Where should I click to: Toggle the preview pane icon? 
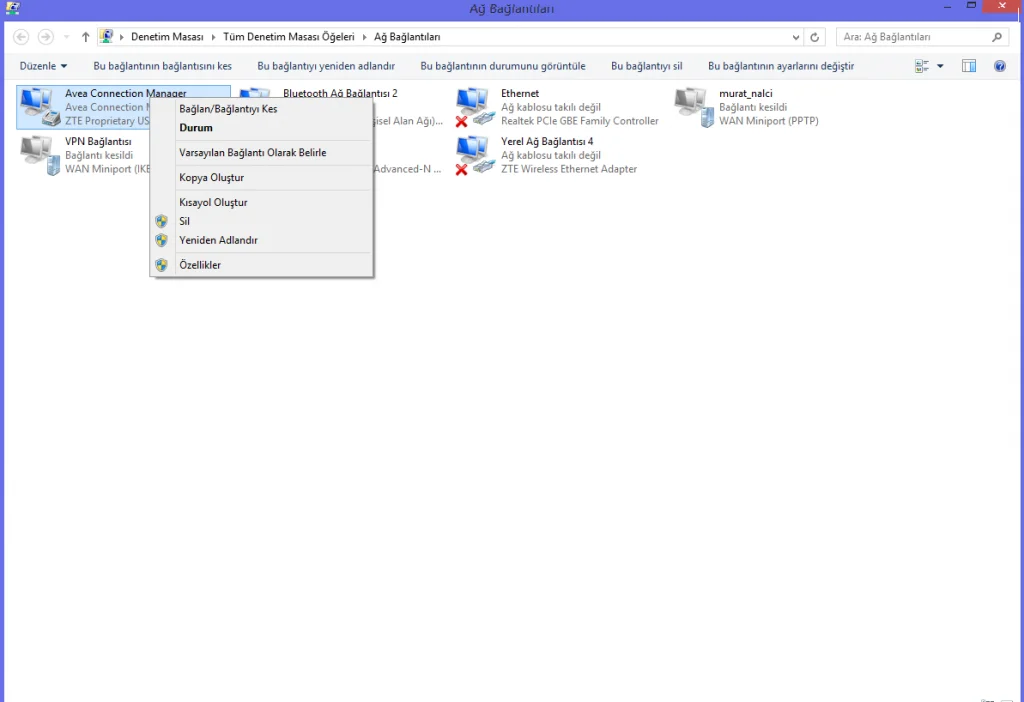(968, 66)
